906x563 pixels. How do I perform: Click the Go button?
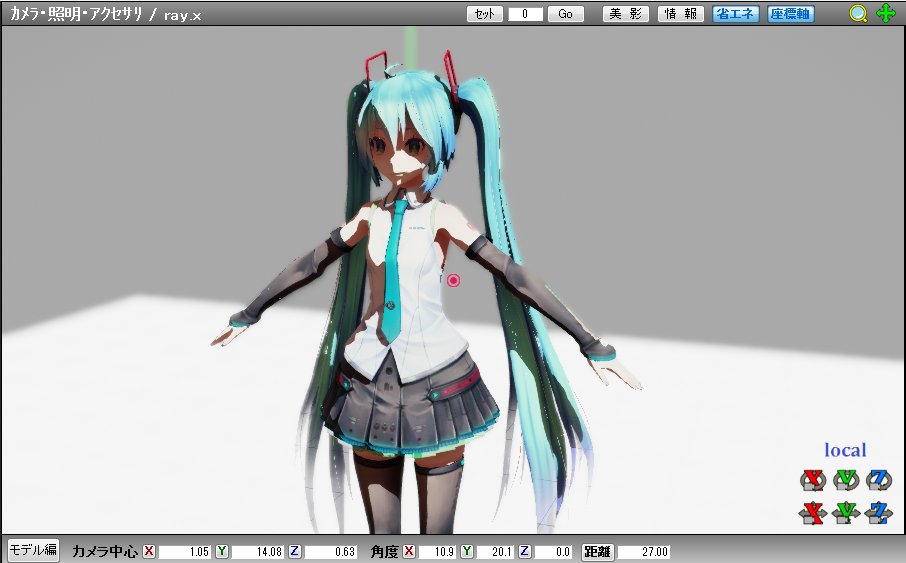coord(565,14)
